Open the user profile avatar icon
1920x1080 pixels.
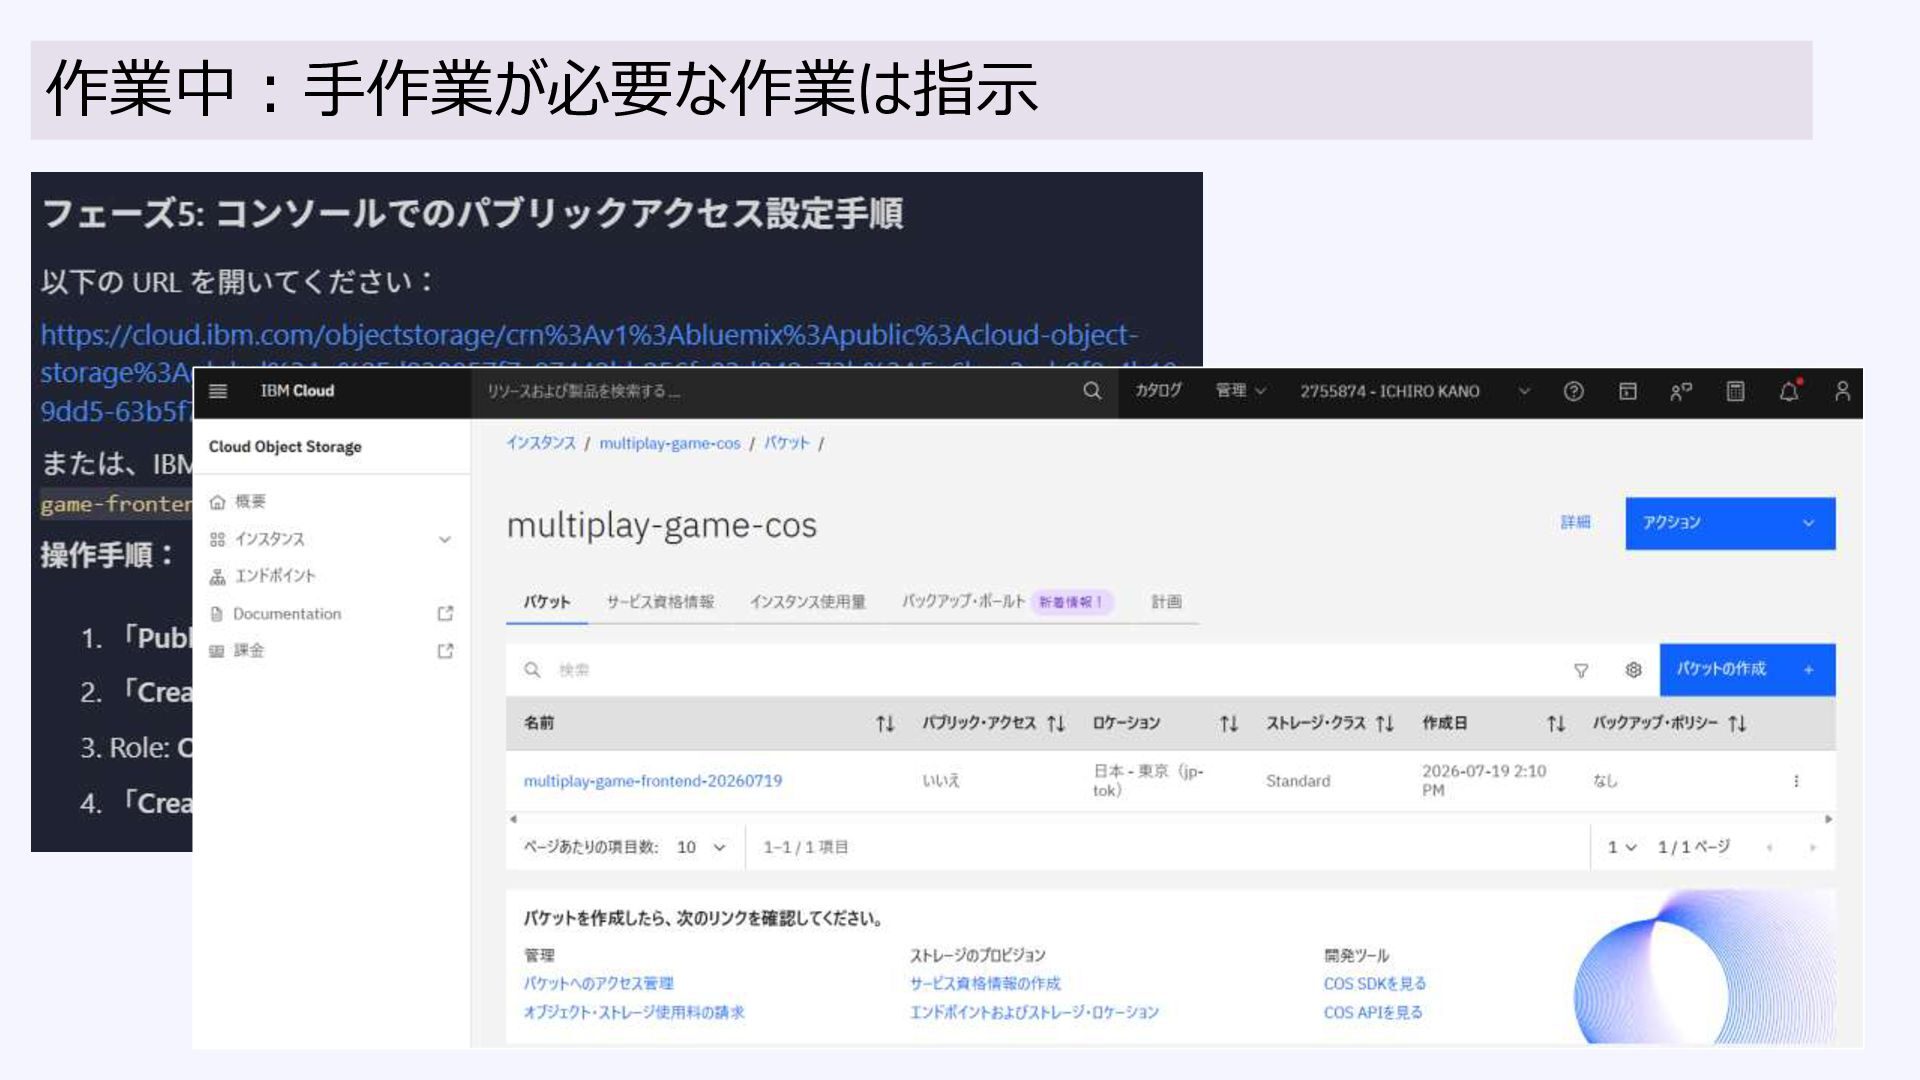pyautogui.click(x=1842, y=391)
